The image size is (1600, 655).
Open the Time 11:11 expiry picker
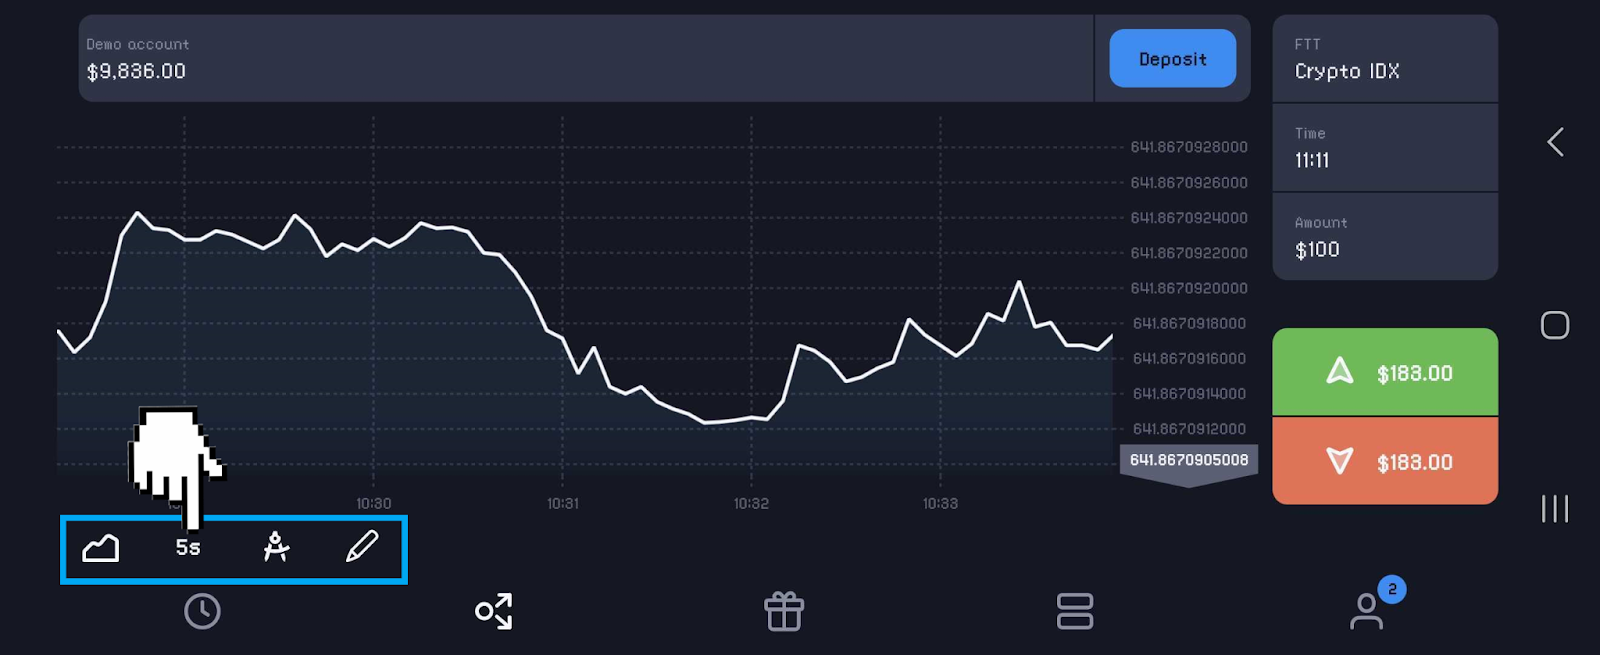1384,148
